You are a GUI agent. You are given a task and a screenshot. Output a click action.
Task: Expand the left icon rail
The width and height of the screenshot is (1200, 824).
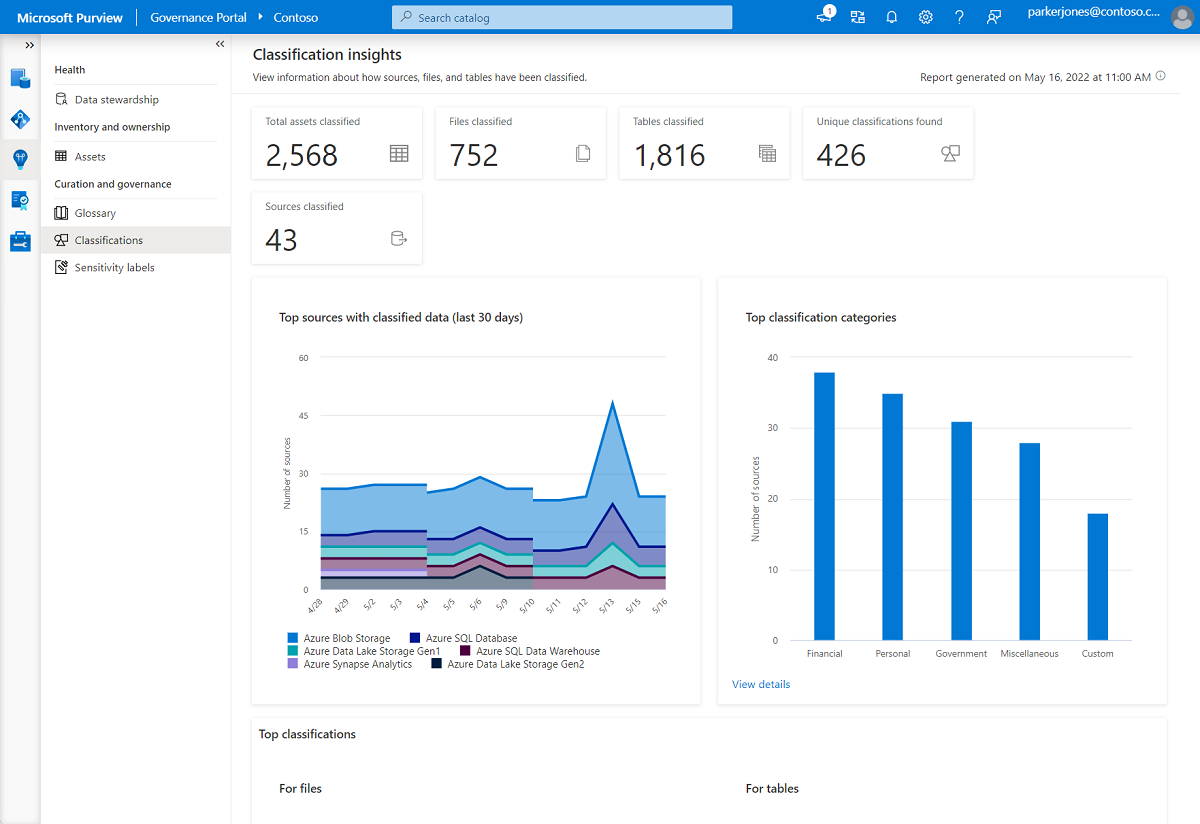click(x=29, y=45)
